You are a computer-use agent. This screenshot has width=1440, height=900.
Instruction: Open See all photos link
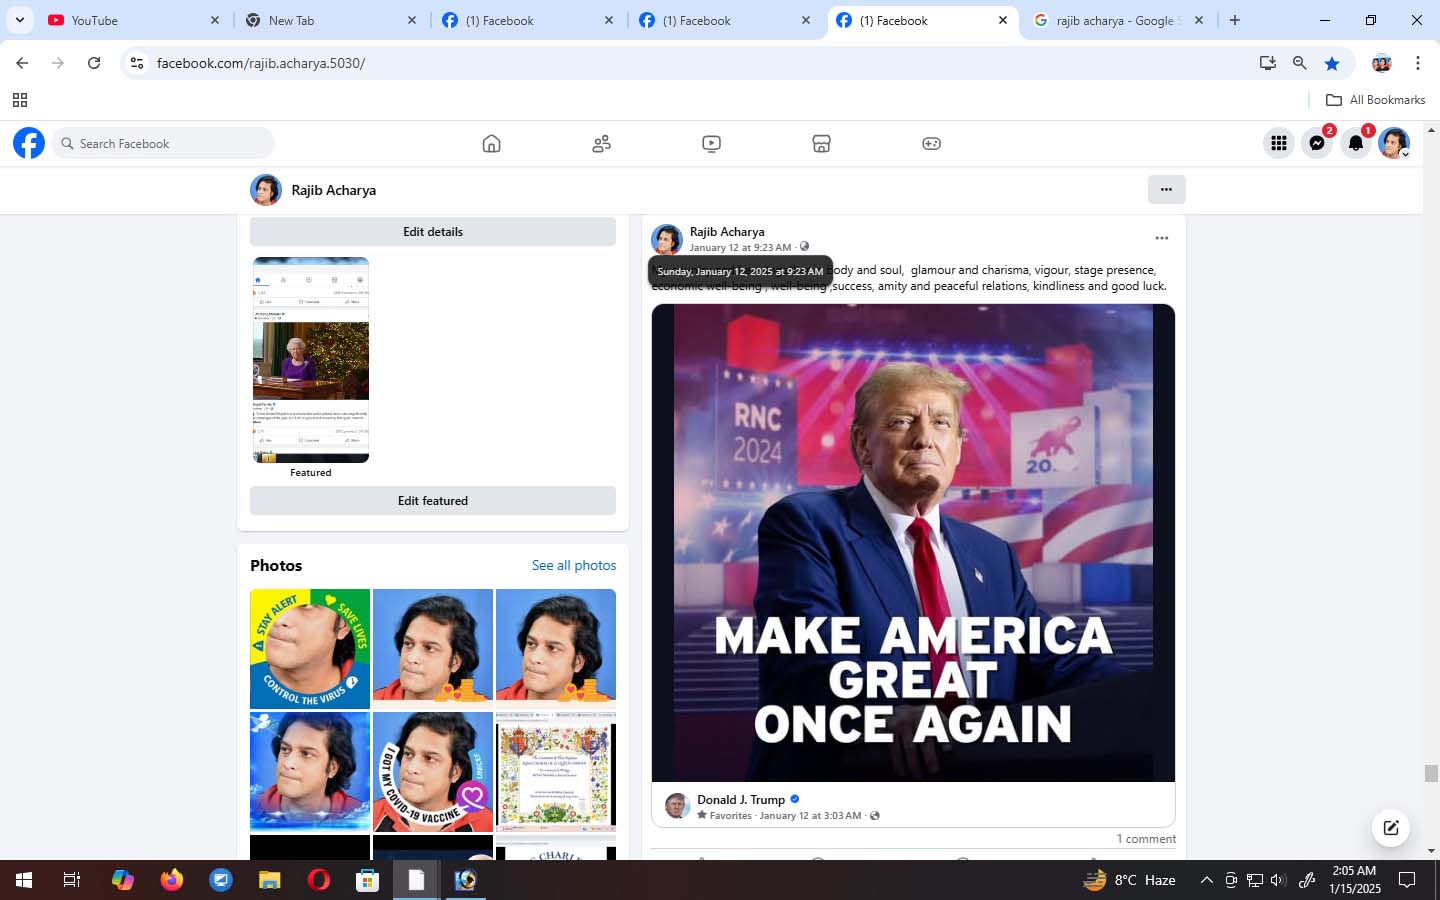point(574,565)
